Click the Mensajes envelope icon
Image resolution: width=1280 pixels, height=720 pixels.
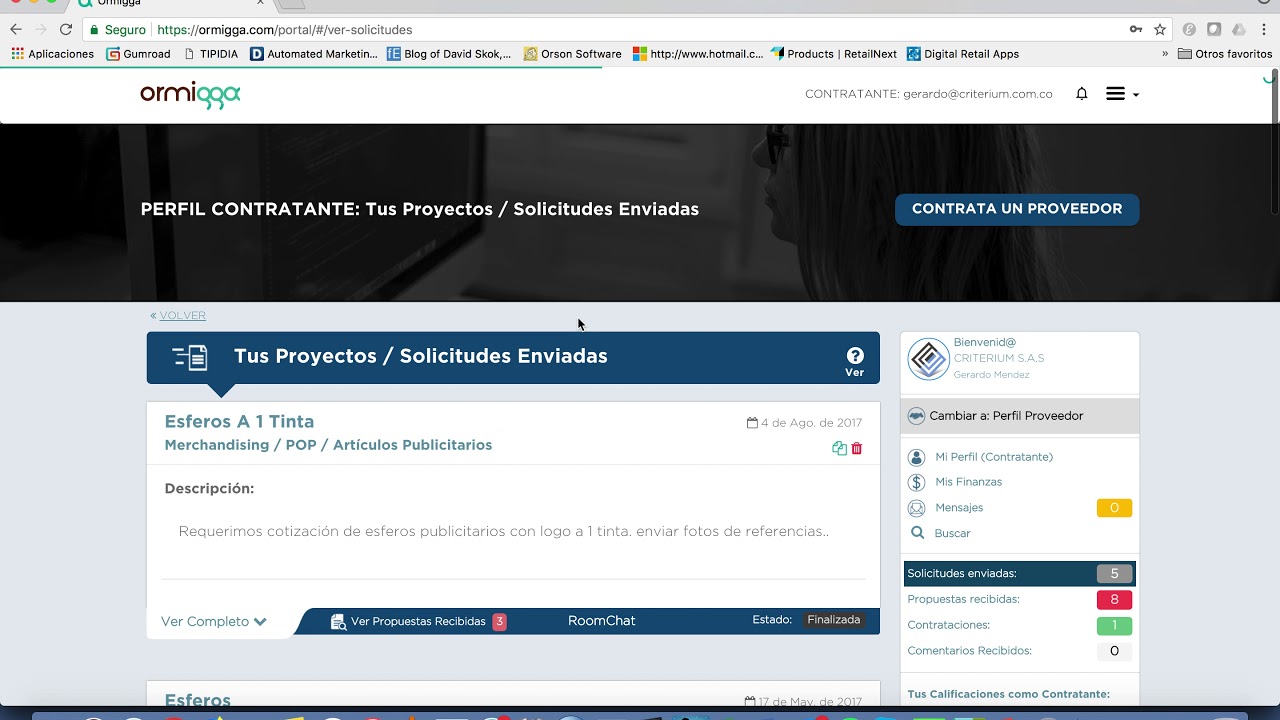916,508
